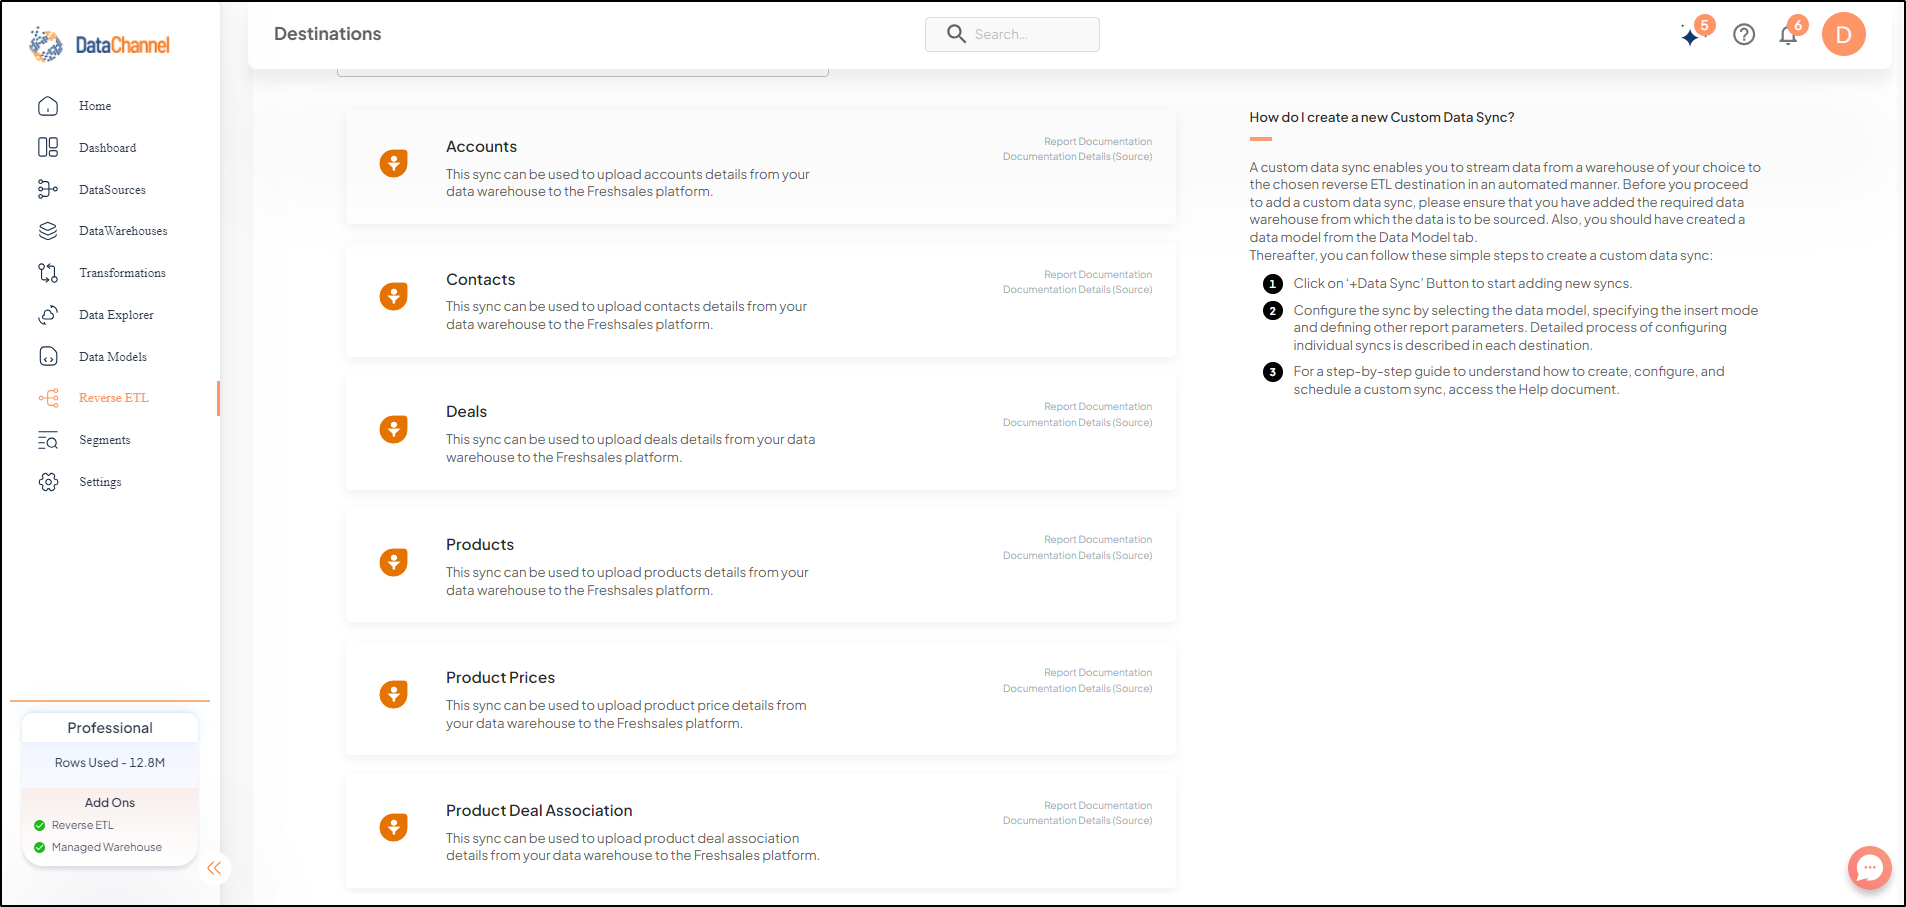
Task: Click 'How do I create a new Custom Data Sync?'
Action: coord(1382,118)
